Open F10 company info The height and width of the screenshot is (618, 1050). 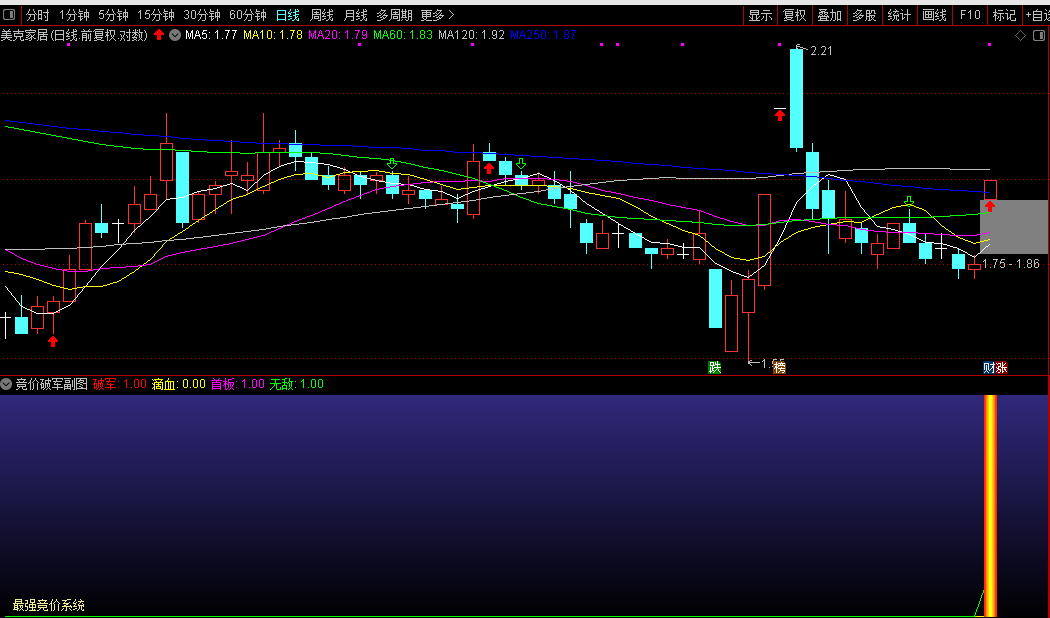[970, 15]
